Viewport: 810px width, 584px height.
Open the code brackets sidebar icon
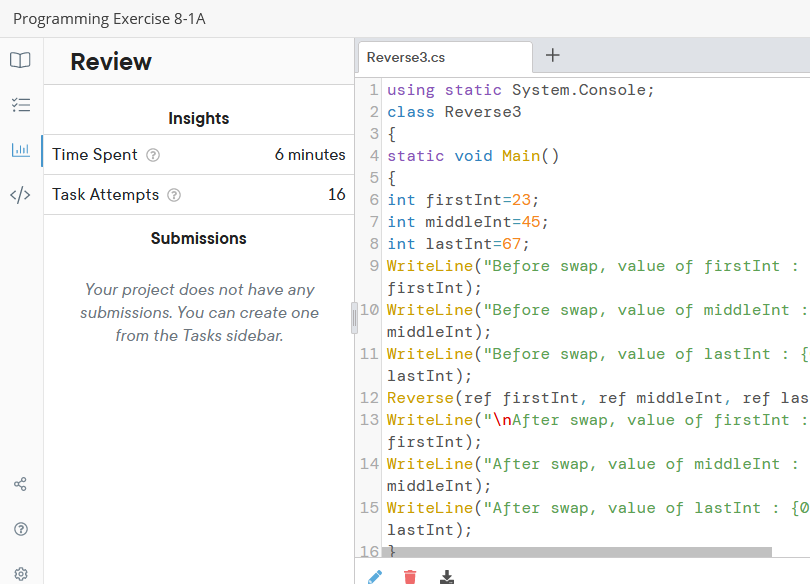coord(20,195)
